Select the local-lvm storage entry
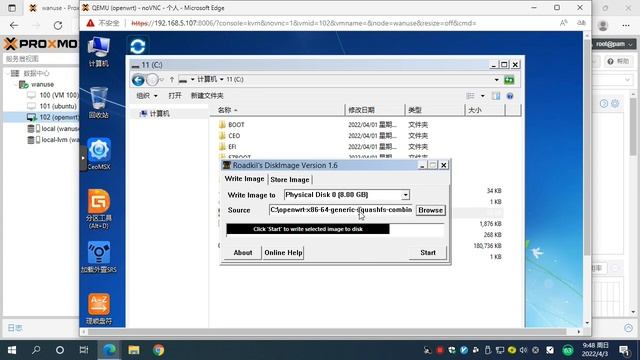Image resolution: width=640 pixels, height=360 pixels. tap(52, 140)
